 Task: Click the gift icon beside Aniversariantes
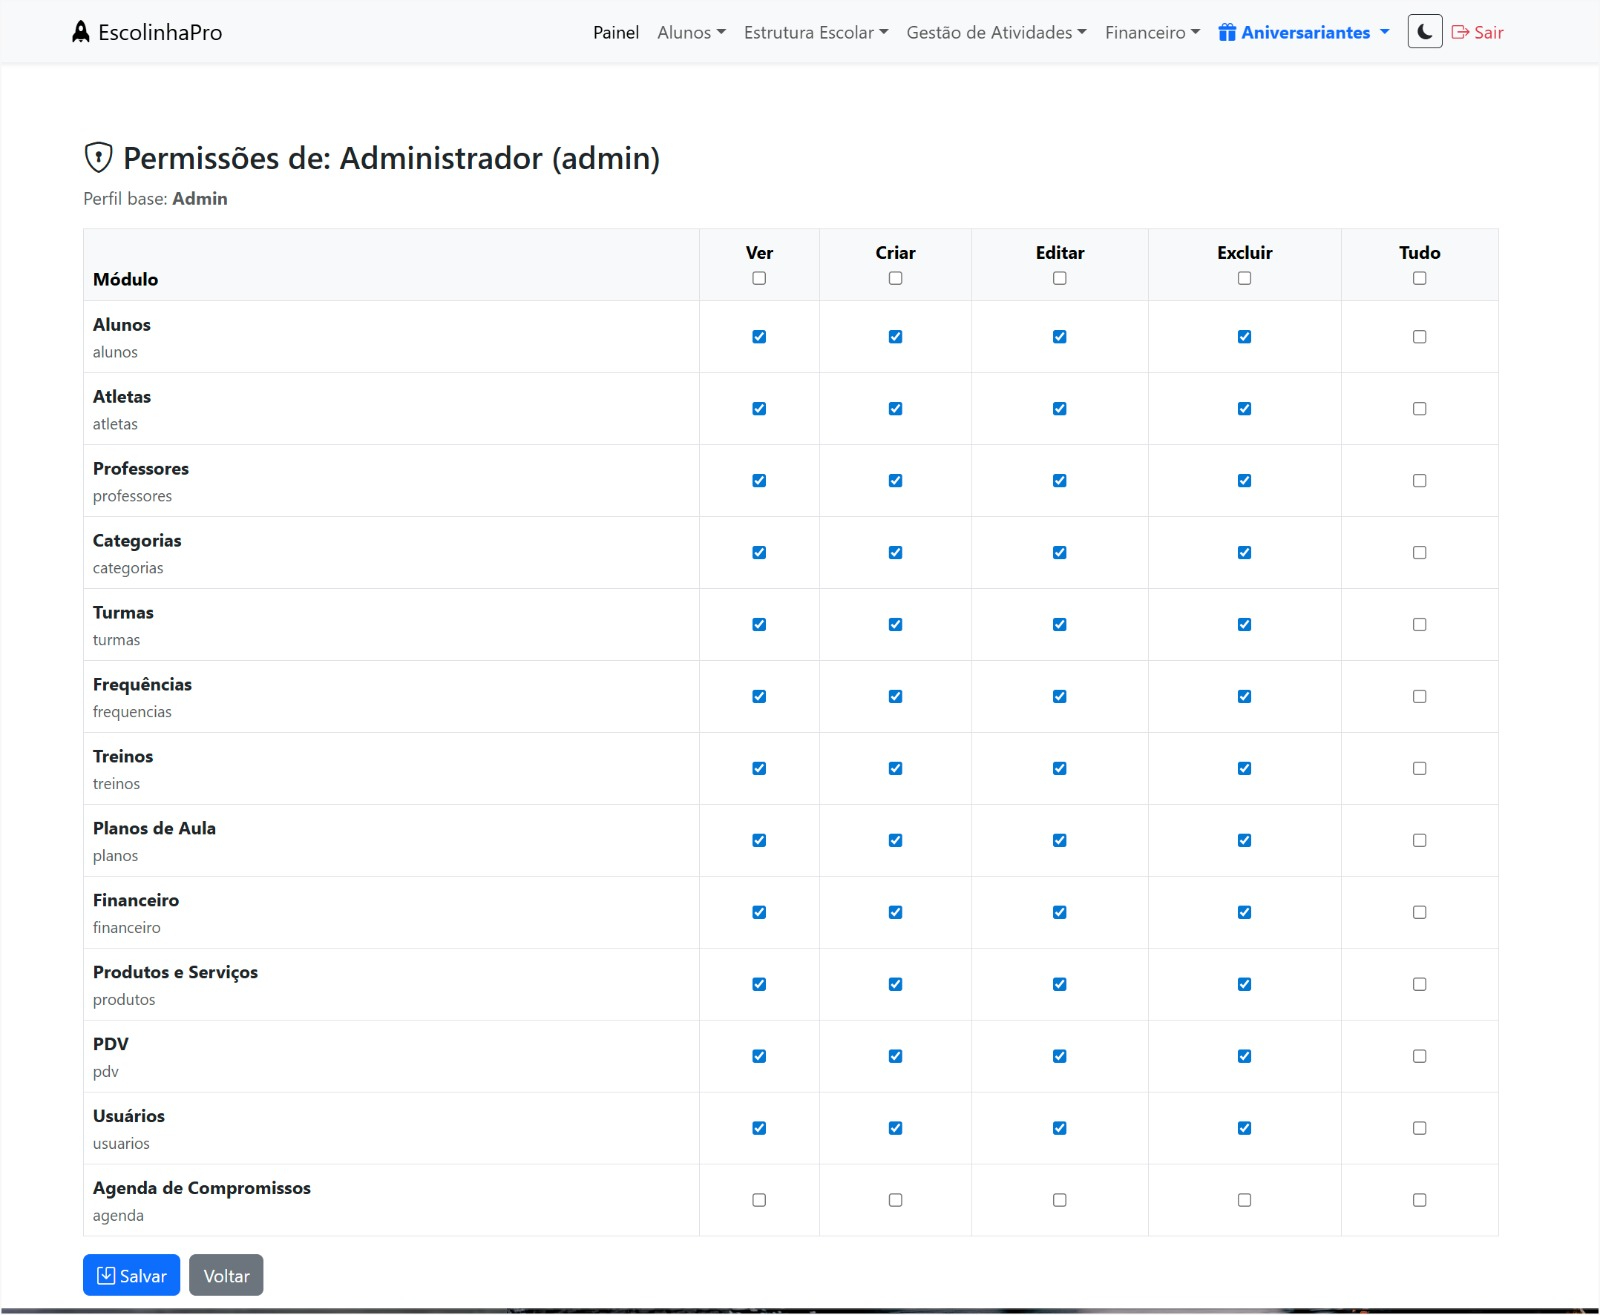click(1227, 32)
